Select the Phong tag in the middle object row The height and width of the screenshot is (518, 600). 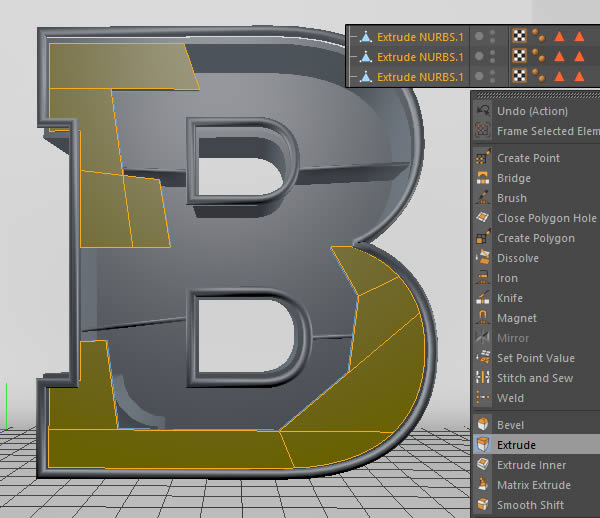coord(538,55)
